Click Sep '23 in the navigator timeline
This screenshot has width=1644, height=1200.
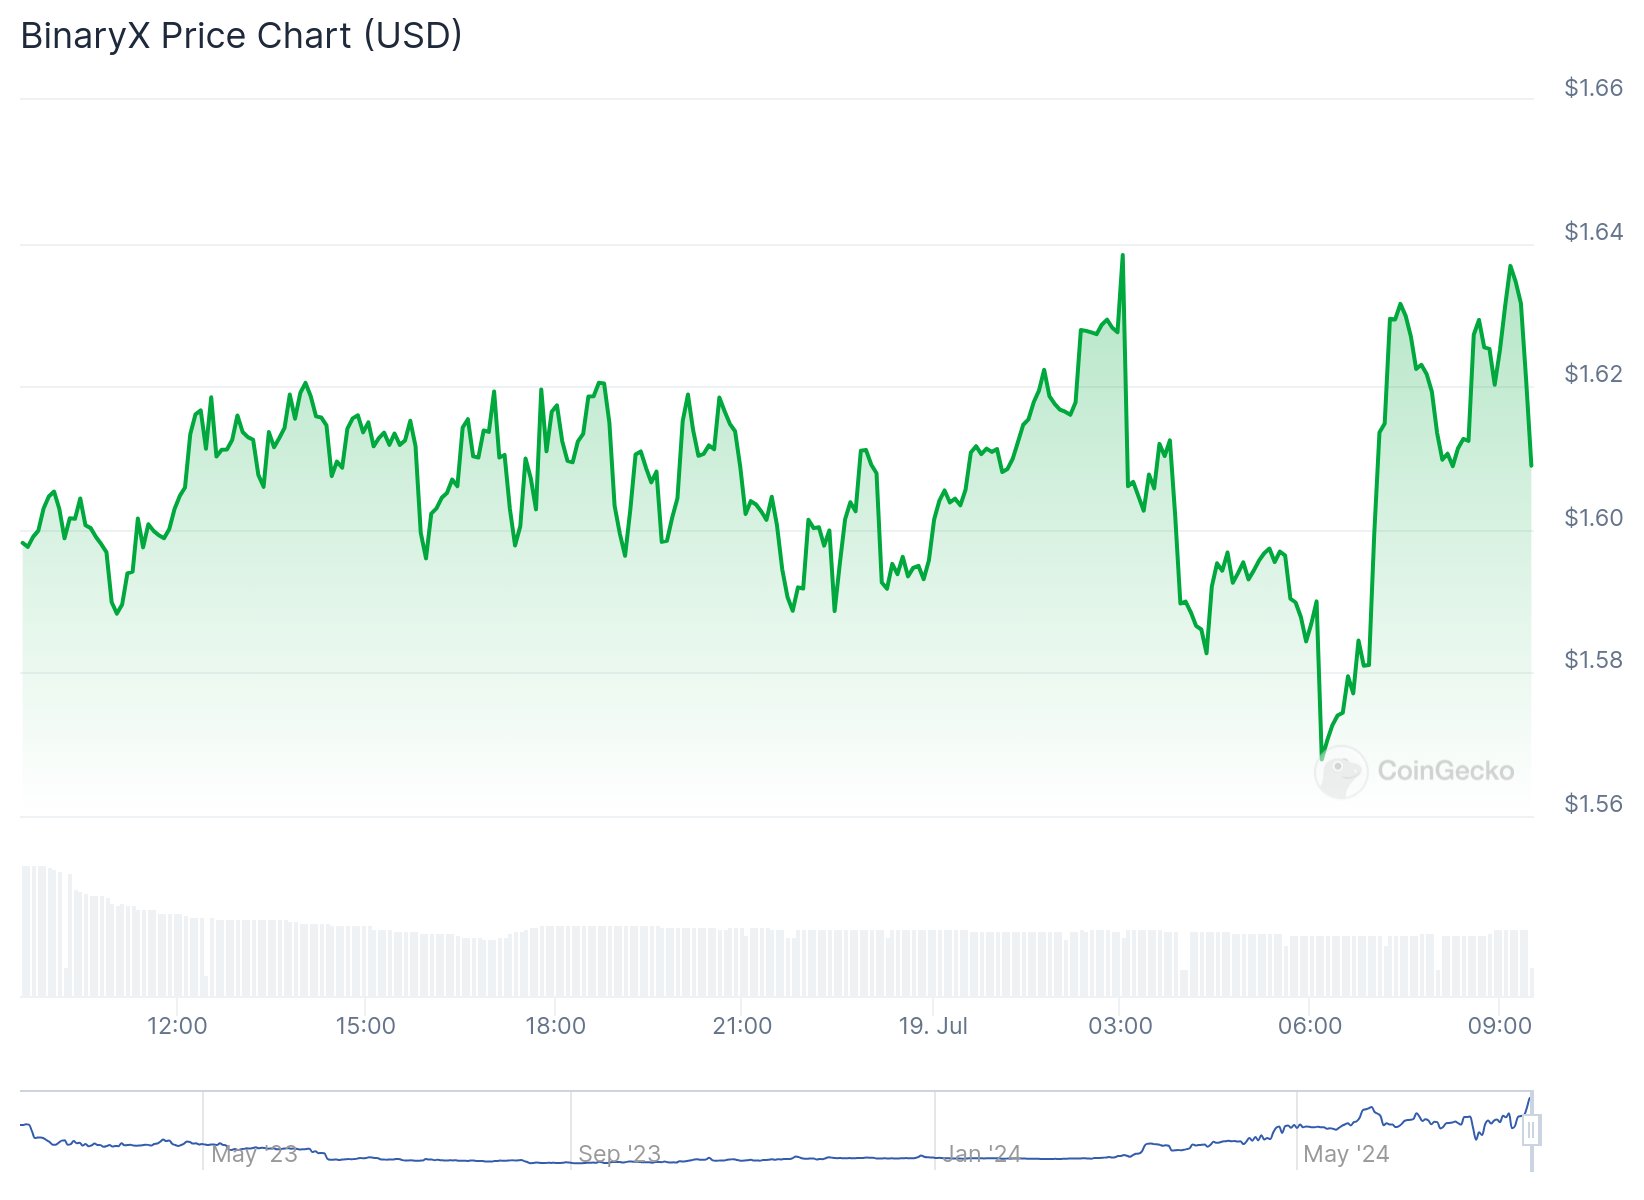[x=620, y=1154]
